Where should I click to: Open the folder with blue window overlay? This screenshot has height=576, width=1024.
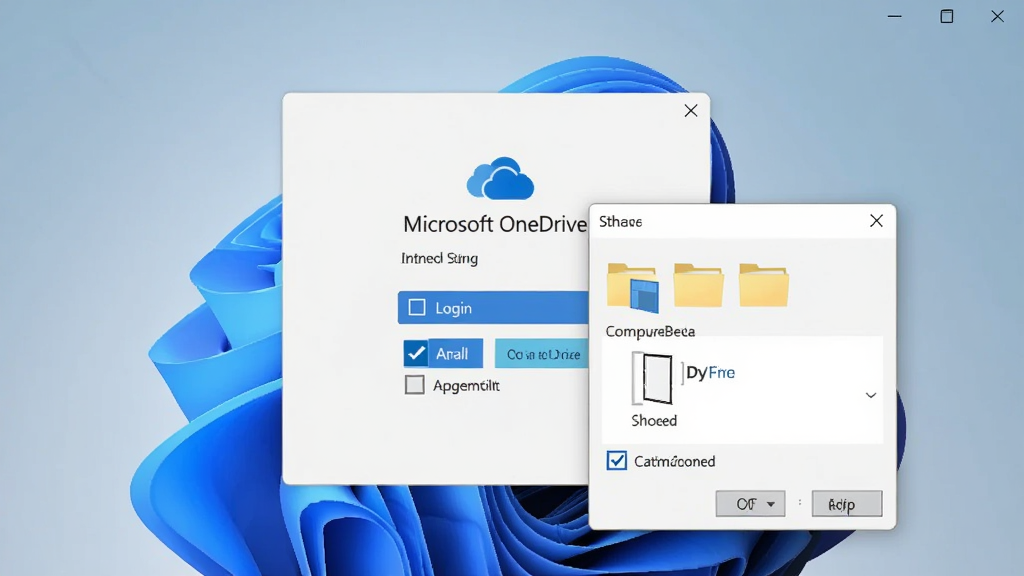[x=633, y=287]
